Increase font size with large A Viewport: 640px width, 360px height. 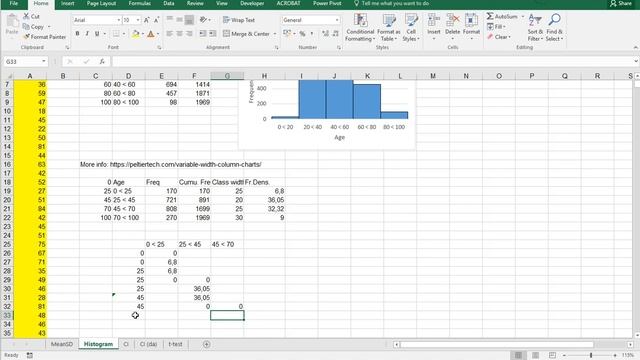click(147, 20)
